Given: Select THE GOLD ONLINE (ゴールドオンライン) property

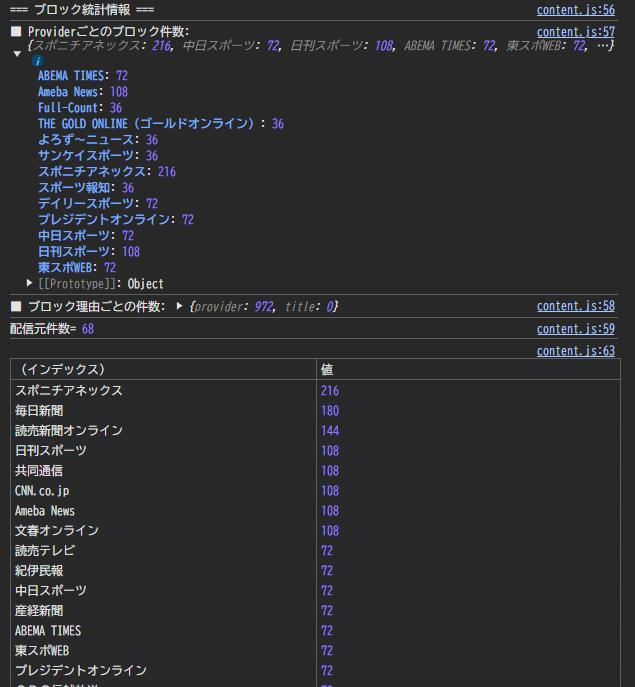Looking at the screenshot, I should (x=161, y=124).
